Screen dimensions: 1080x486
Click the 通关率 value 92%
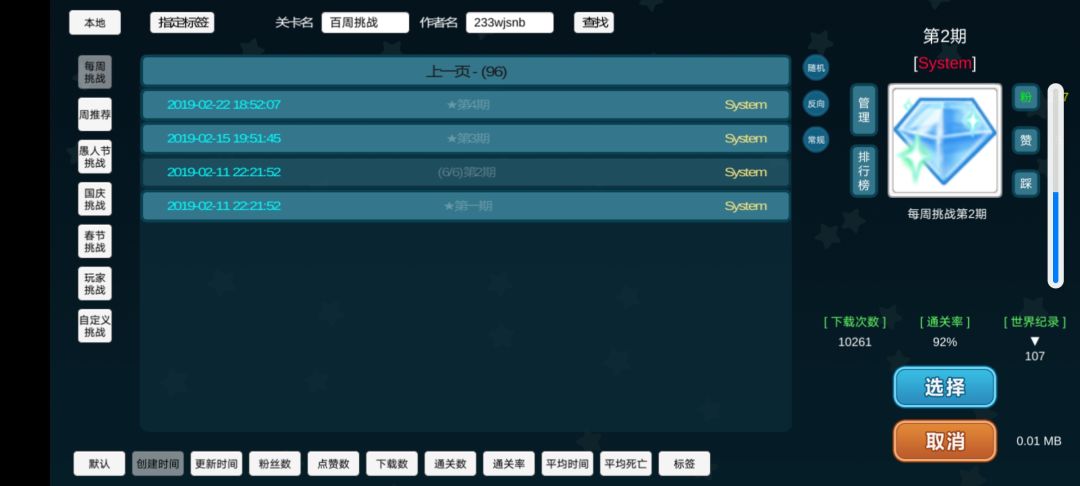click(x=945, y=342)
